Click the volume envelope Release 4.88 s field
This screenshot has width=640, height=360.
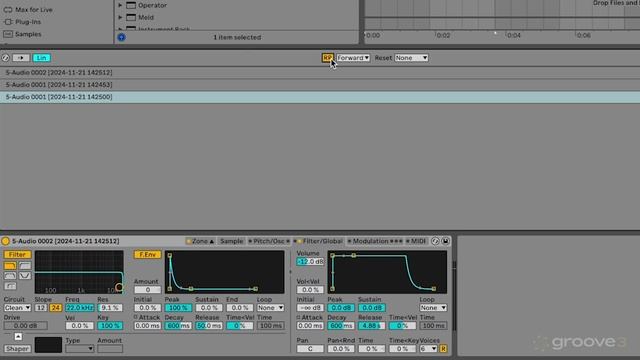pyautogui.click(x=371, y=326)
